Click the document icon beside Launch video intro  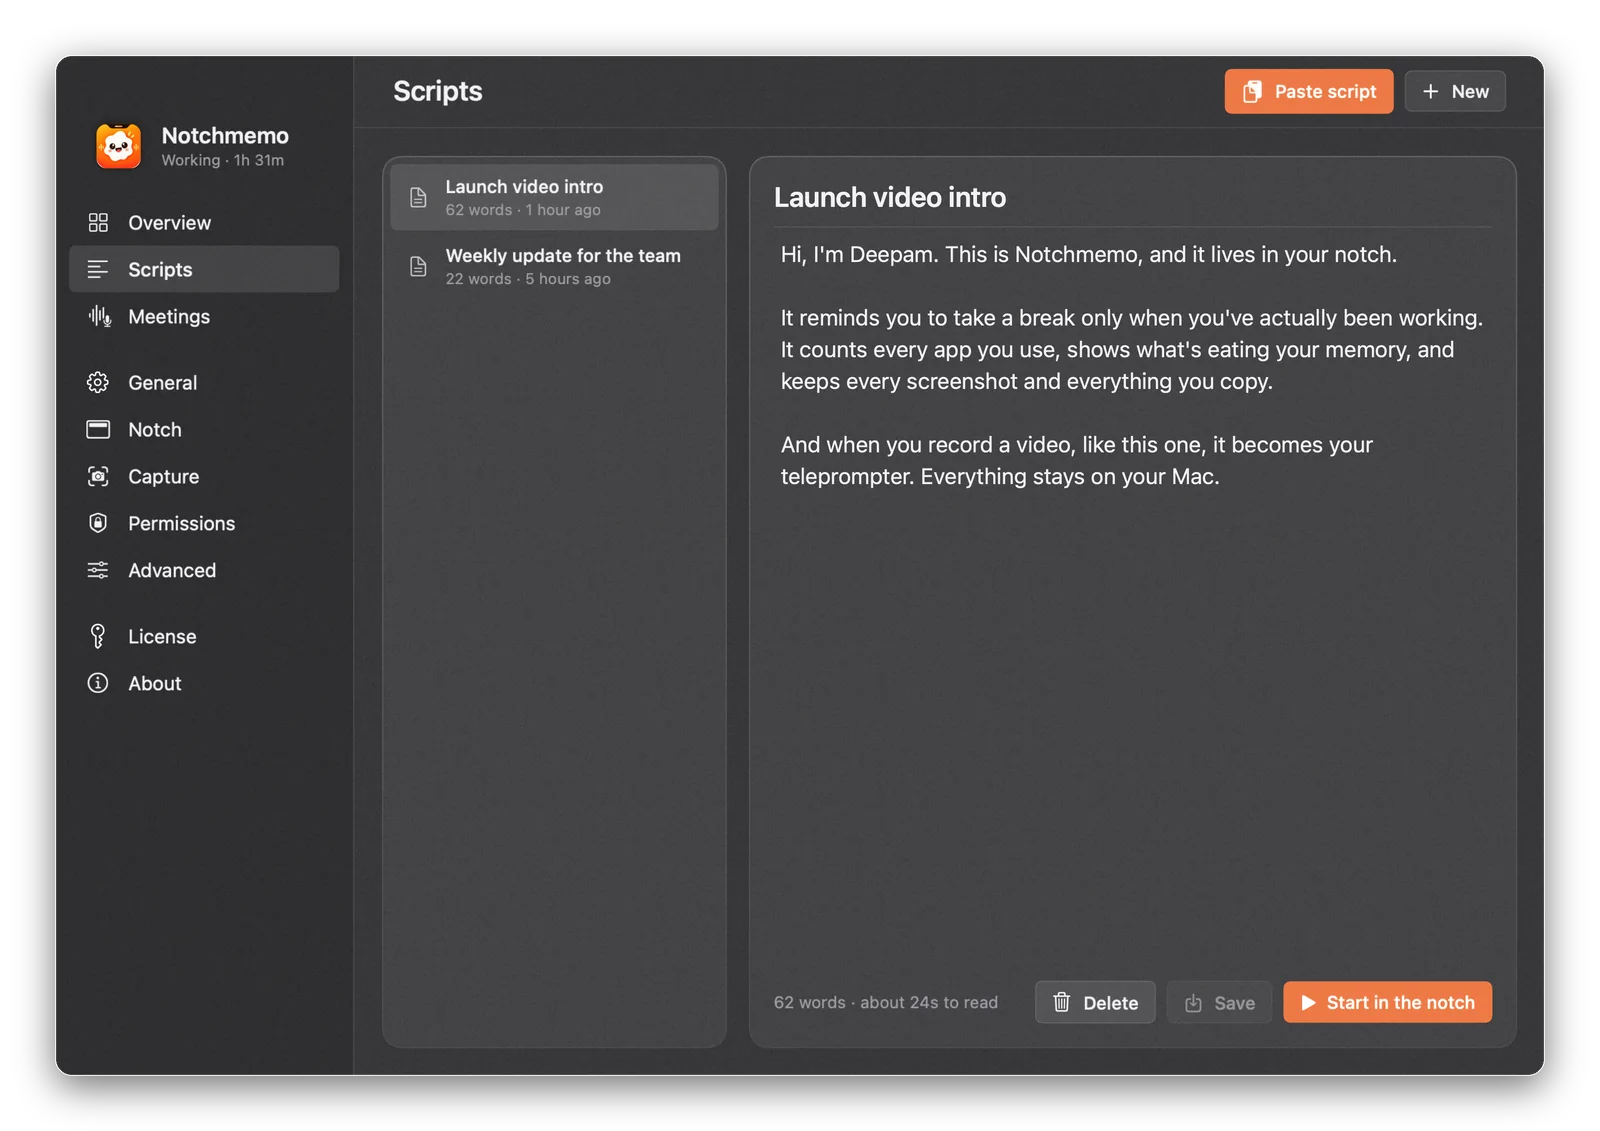coord(418,197)
